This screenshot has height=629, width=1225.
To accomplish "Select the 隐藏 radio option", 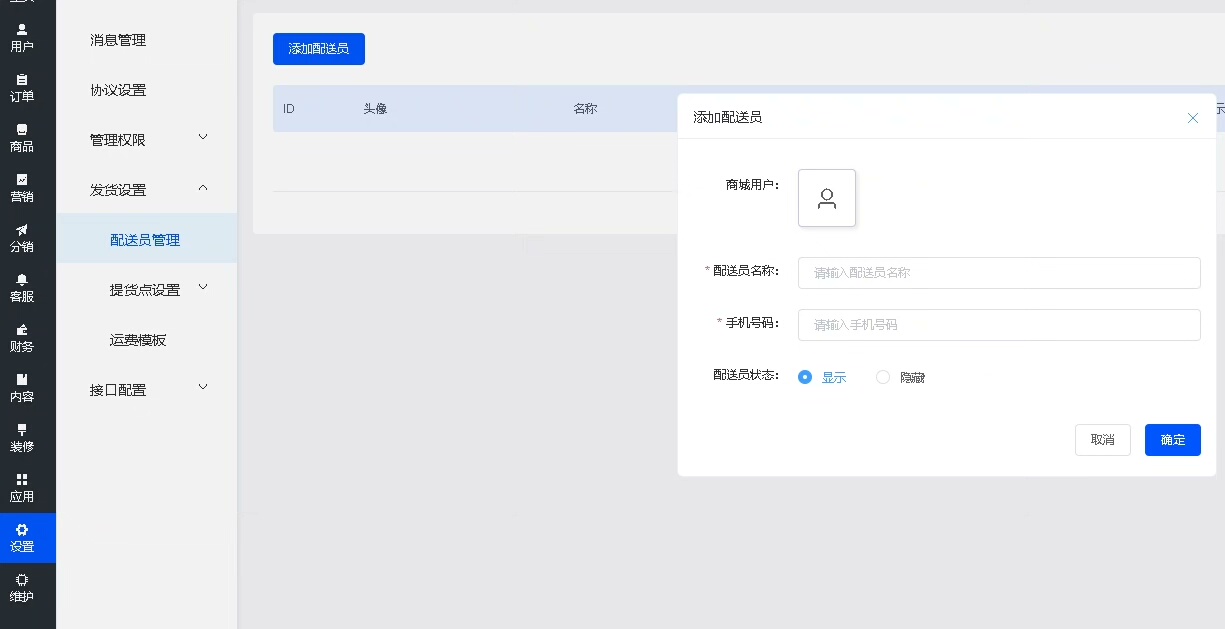I will [x=883, y=377].
